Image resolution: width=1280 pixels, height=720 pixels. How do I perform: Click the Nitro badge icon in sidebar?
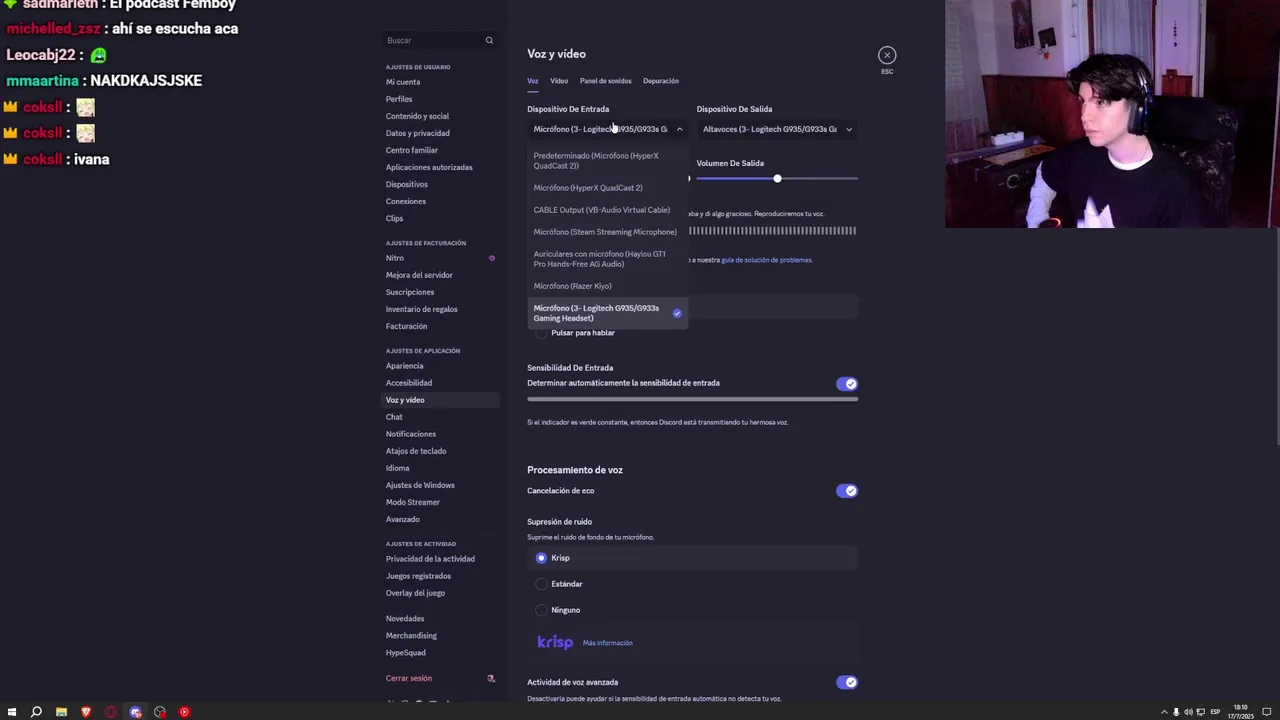click(x=491, y=258)
